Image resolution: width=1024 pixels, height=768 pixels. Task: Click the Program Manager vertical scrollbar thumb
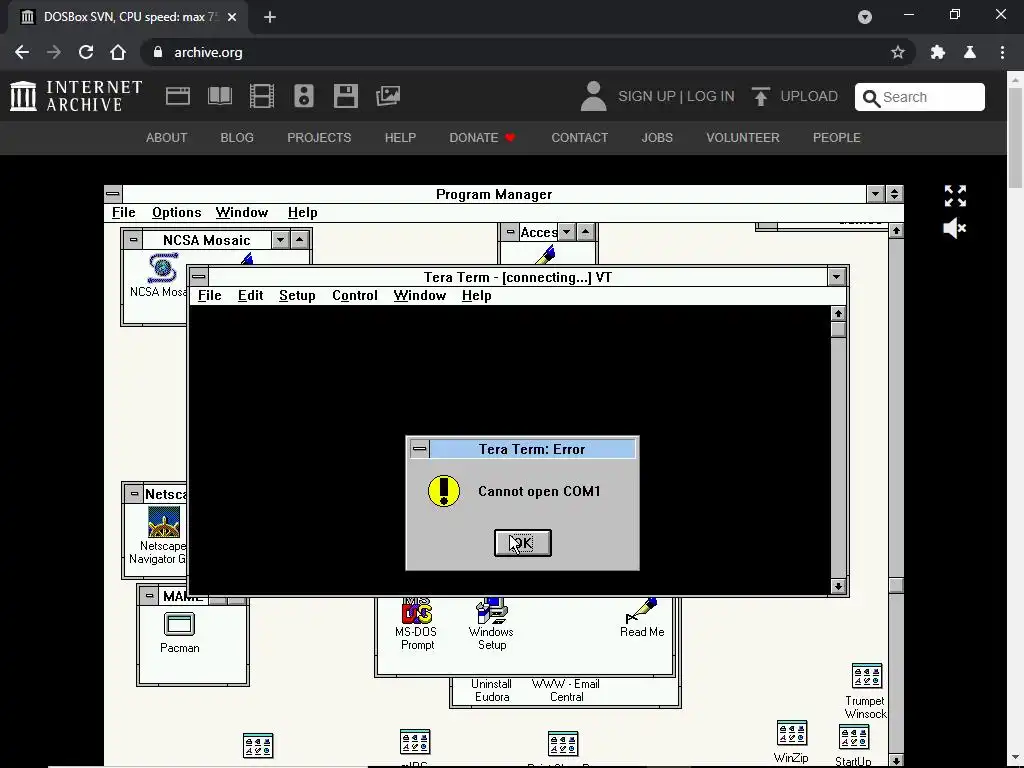pos(896,585)
